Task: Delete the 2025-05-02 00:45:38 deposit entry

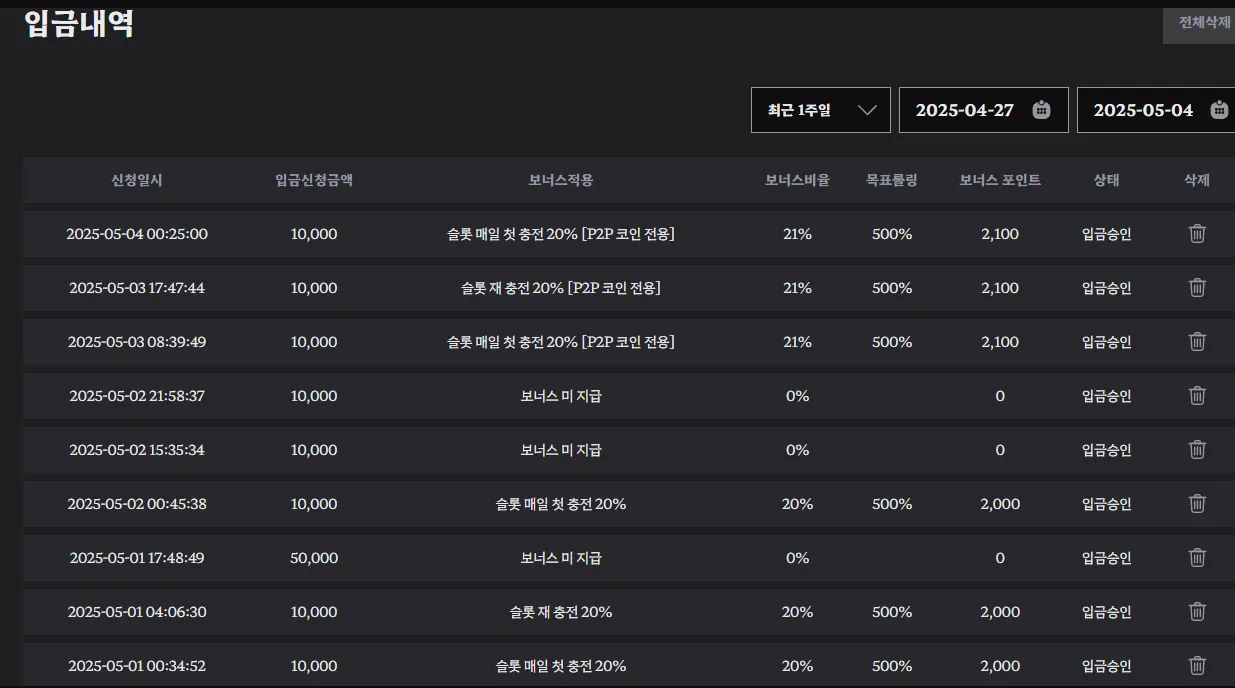Action: pyautogui.click(x=1197, y=504)
